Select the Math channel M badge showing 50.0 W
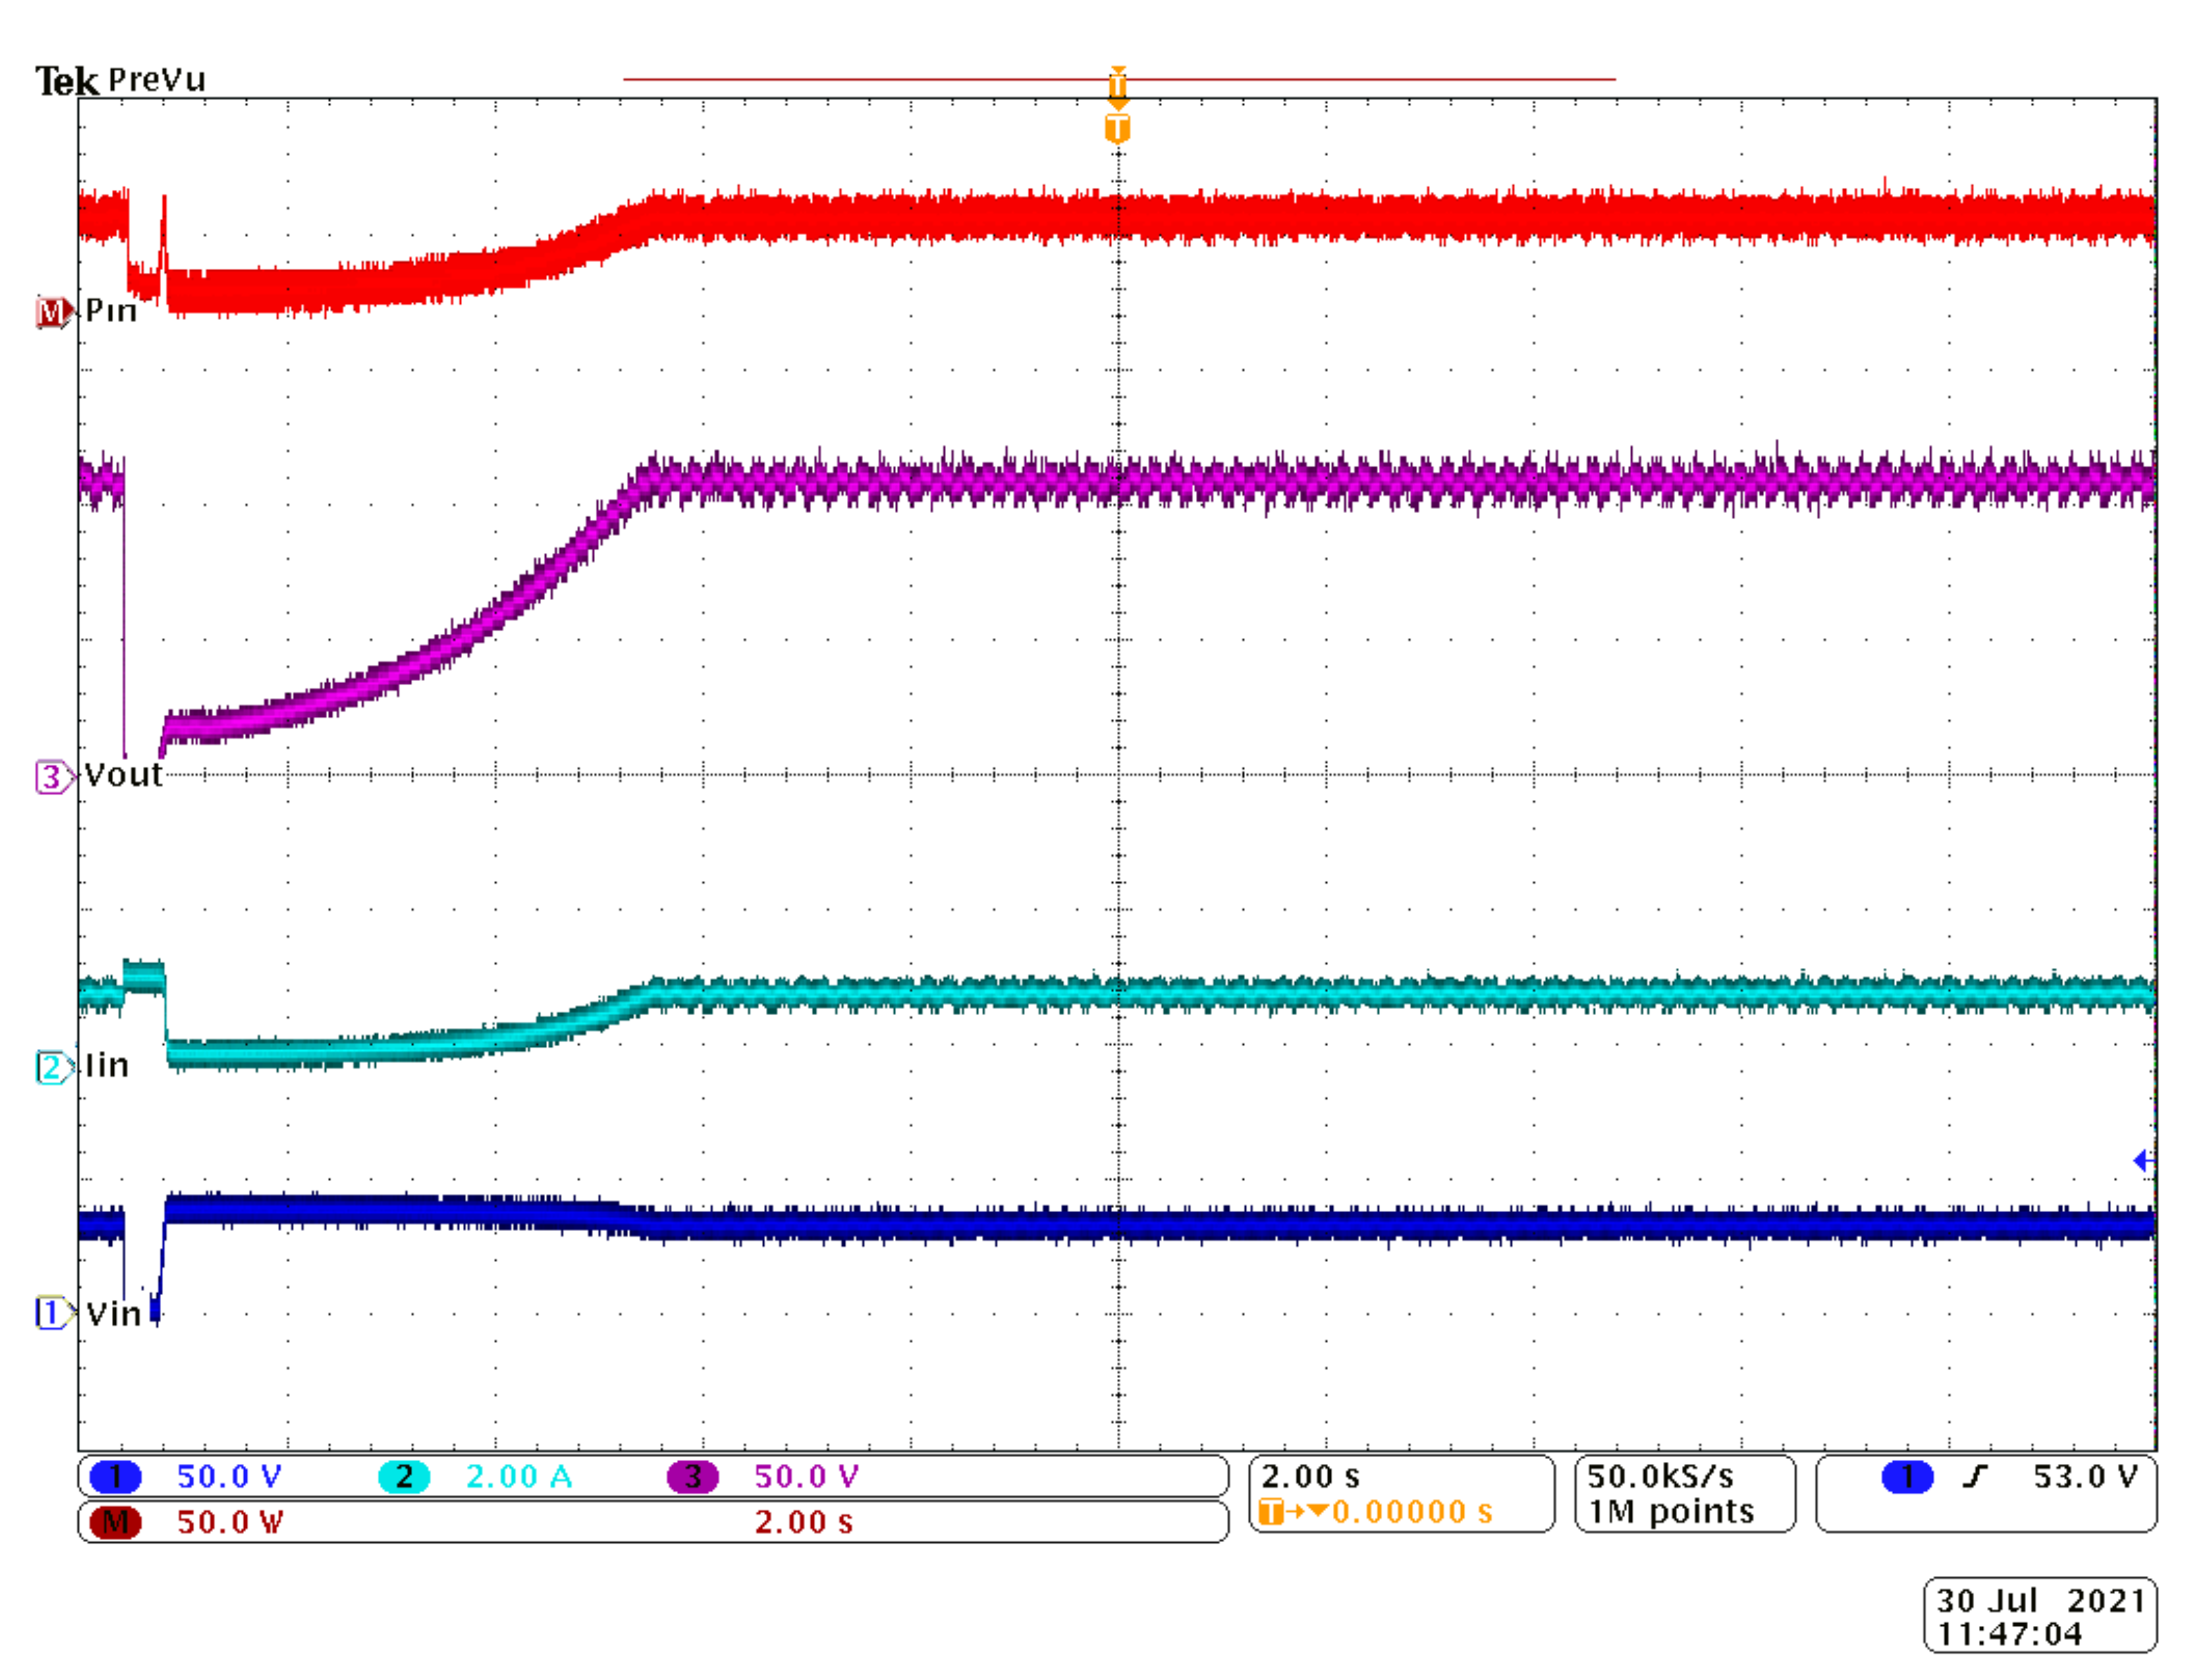 tap(117, 1522)
